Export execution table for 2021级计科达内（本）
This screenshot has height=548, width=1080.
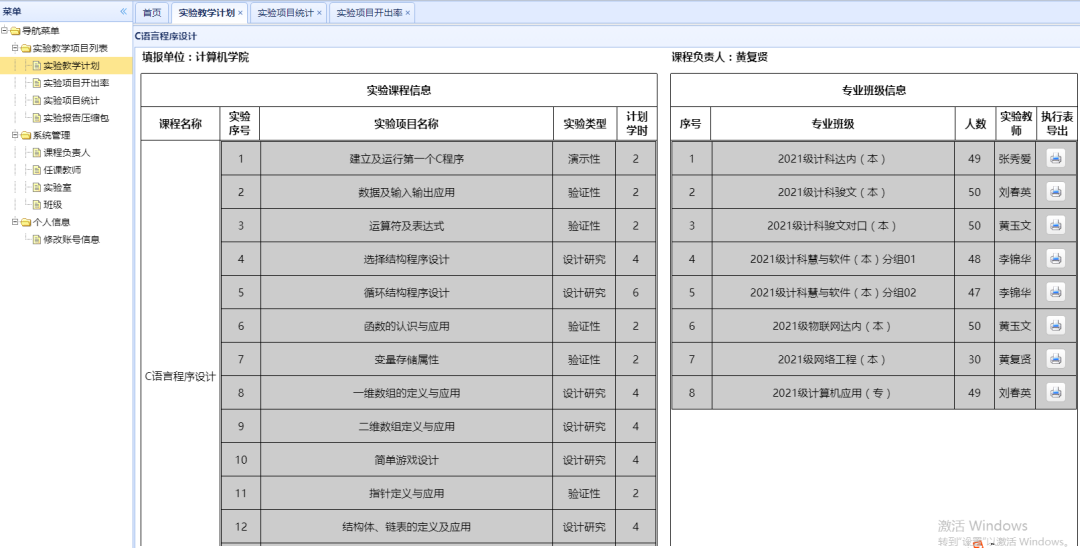click(1056, 158)
